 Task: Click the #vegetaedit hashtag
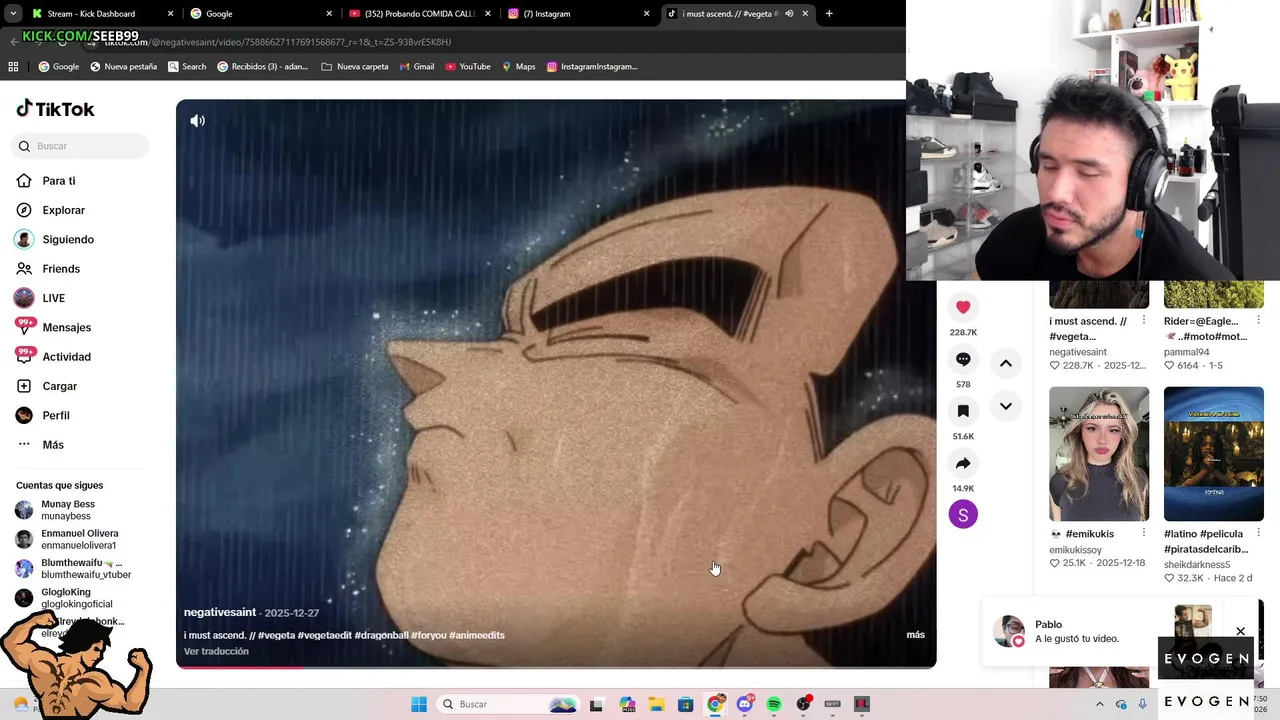pyautogui.click(x=325, y=635)
